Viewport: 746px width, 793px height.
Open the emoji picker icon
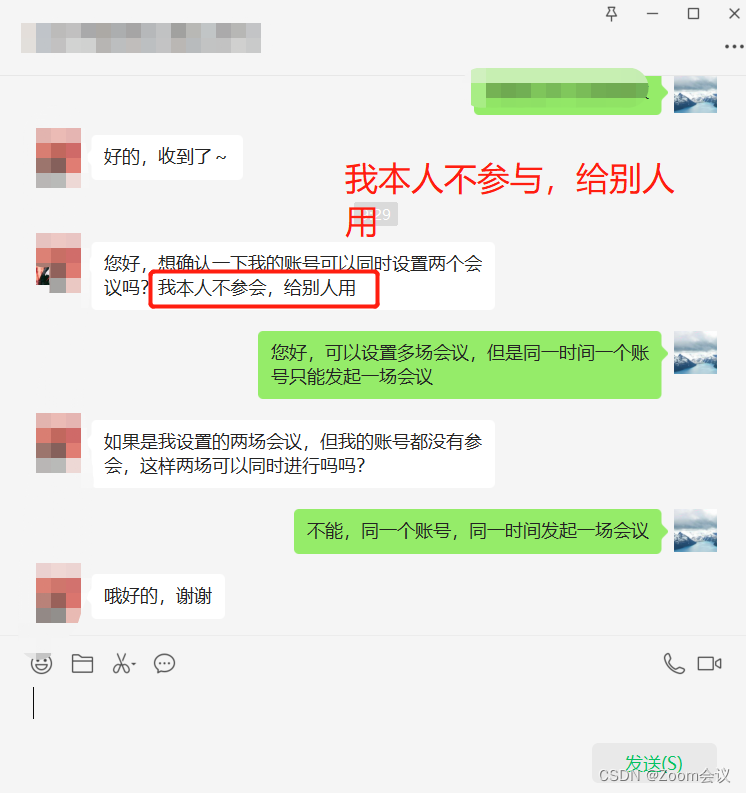(x=41, y=664)
